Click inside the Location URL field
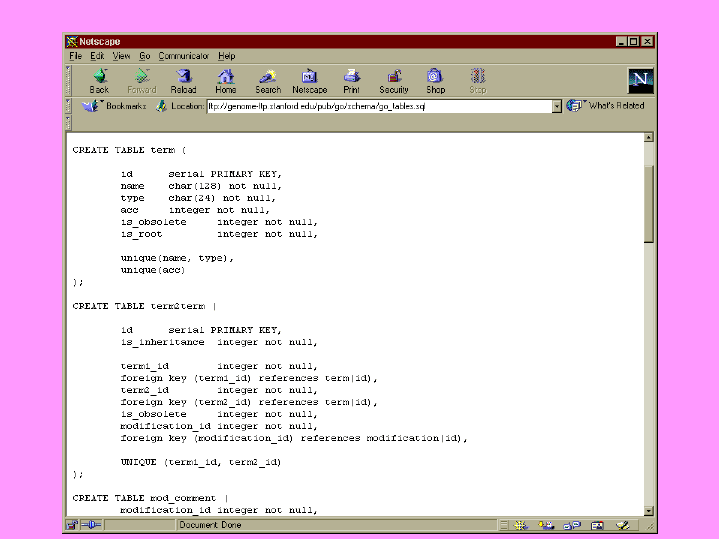 tap(378, 106)
